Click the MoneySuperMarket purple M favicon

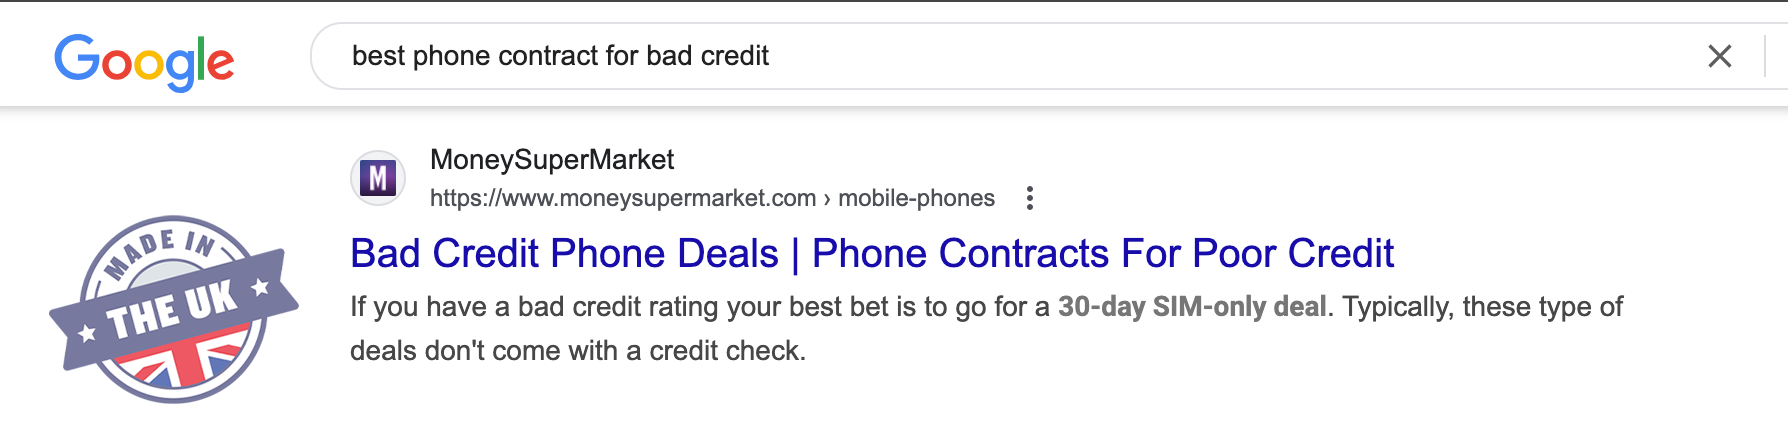378,178
